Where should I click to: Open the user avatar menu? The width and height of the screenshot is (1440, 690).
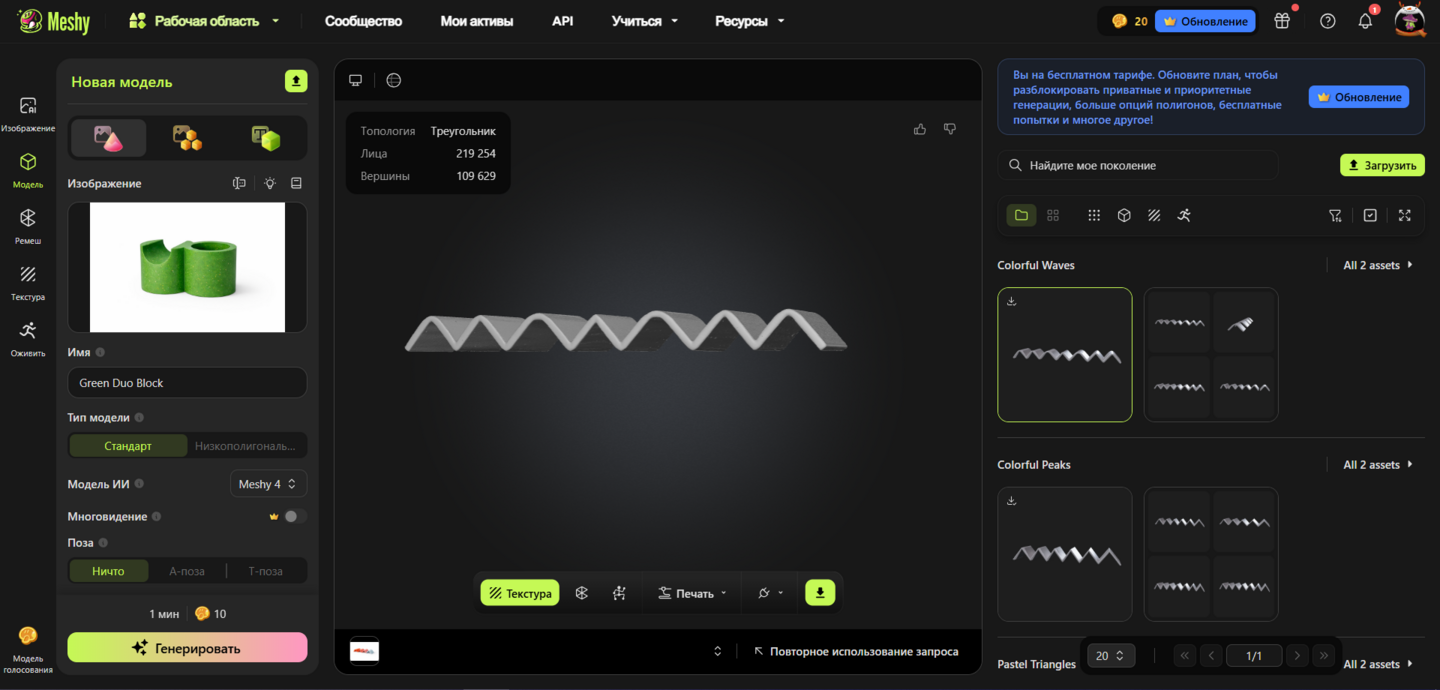click(1410, 21)
